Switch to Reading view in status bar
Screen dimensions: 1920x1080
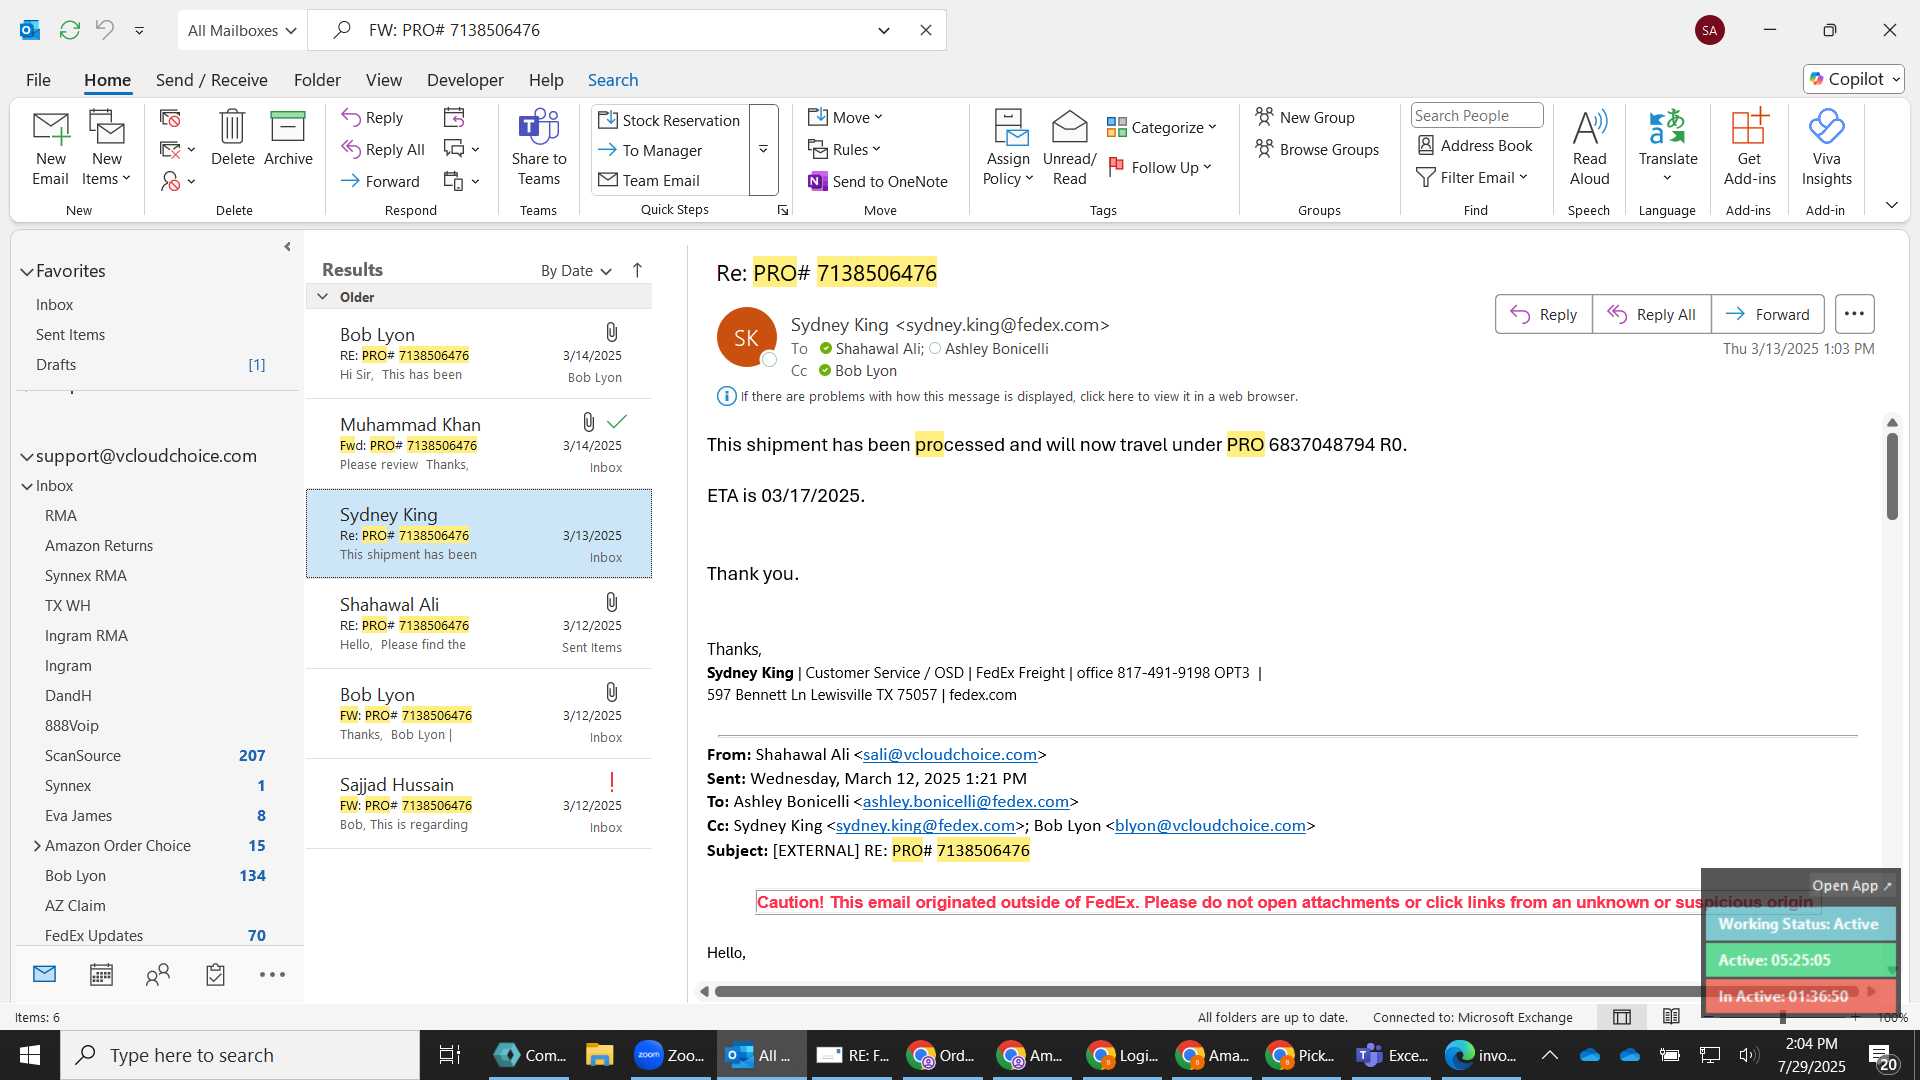click(1671, 1017)
